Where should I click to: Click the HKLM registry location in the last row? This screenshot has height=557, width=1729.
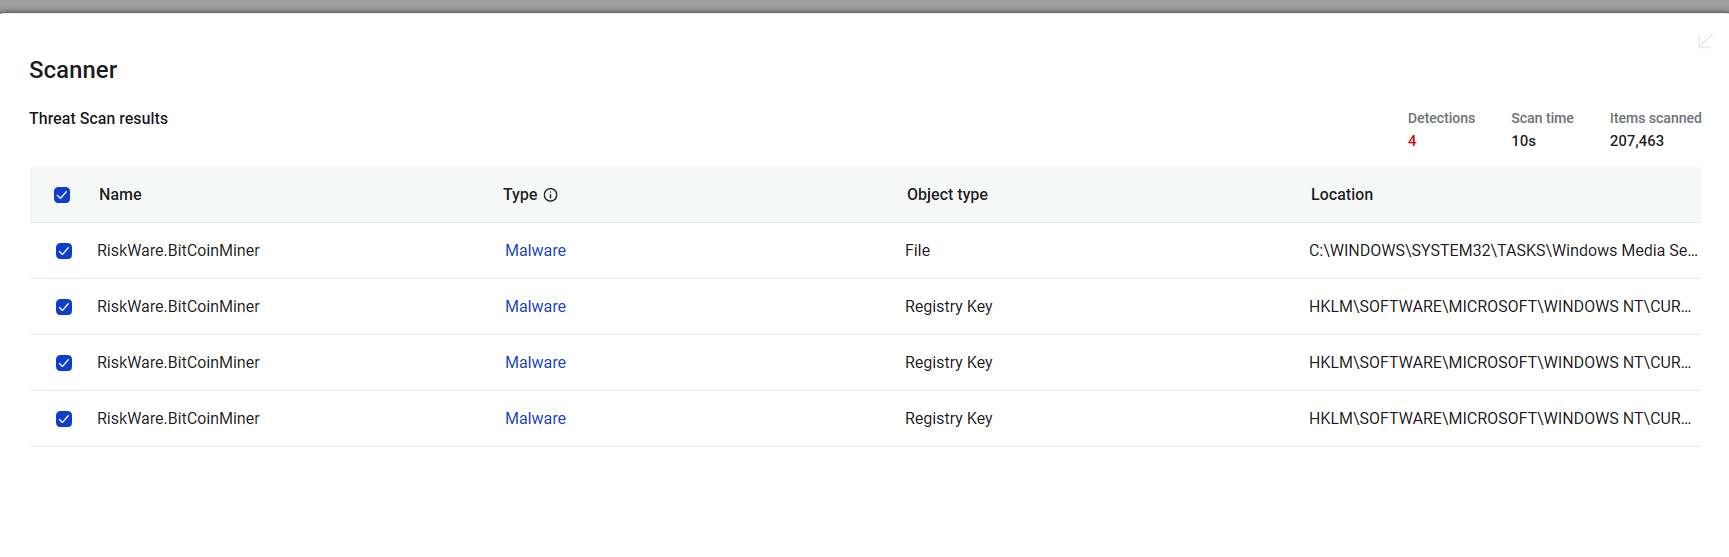click(x=1499, y=419)
